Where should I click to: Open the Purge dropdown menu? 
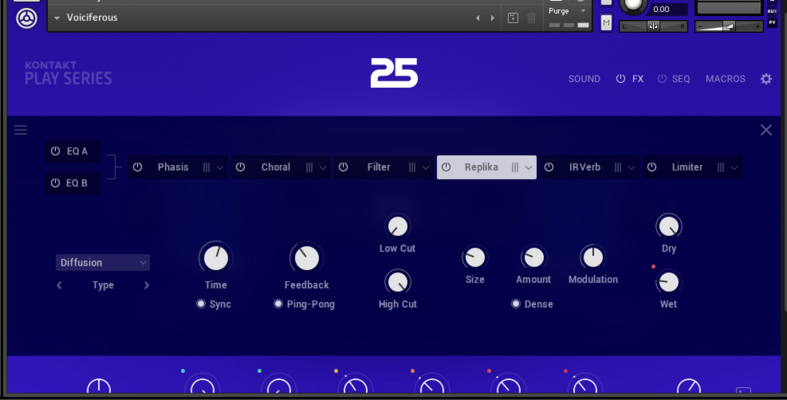pos(568,11)
